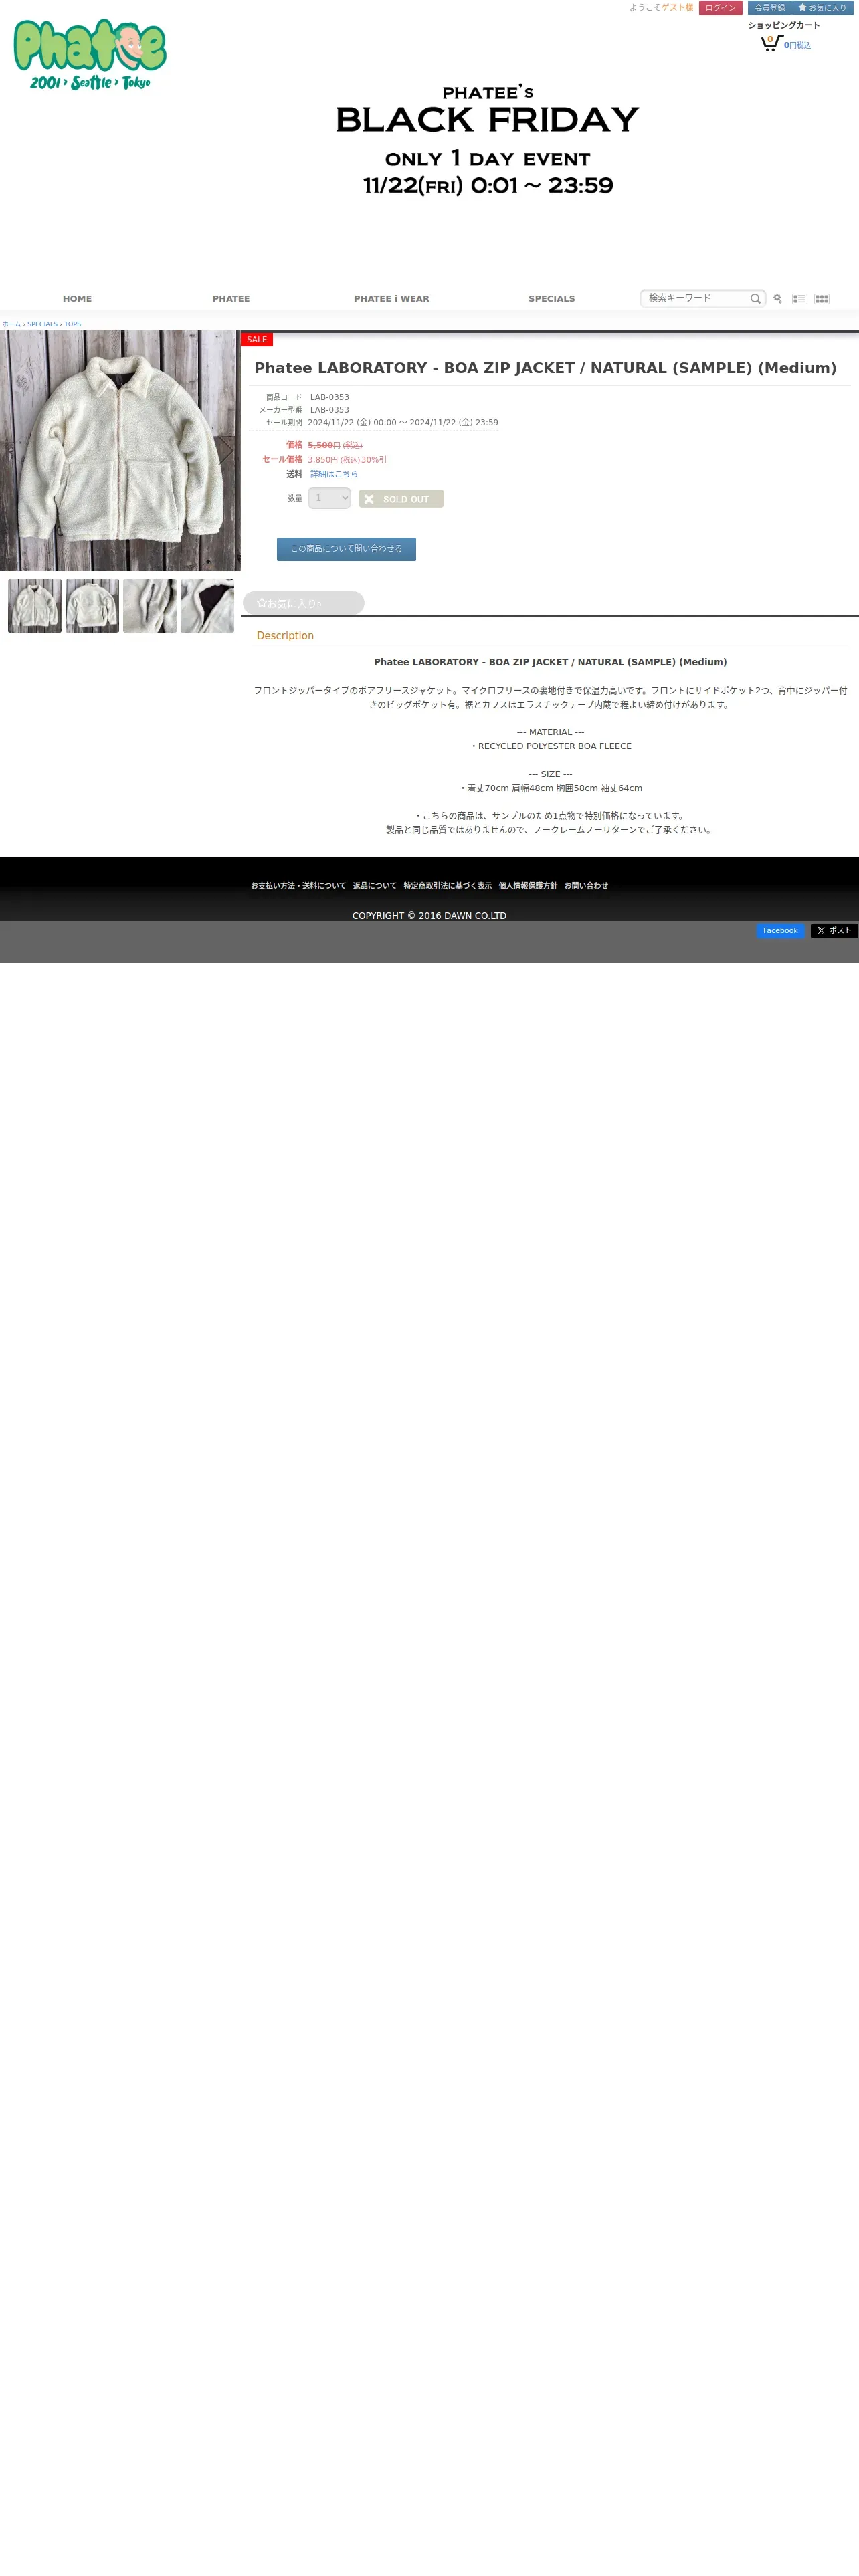The width and height of the screenshot is (859, 2576).
Task: Open 個人情報保護方針 footer link
Action: (x=528, y=886)
